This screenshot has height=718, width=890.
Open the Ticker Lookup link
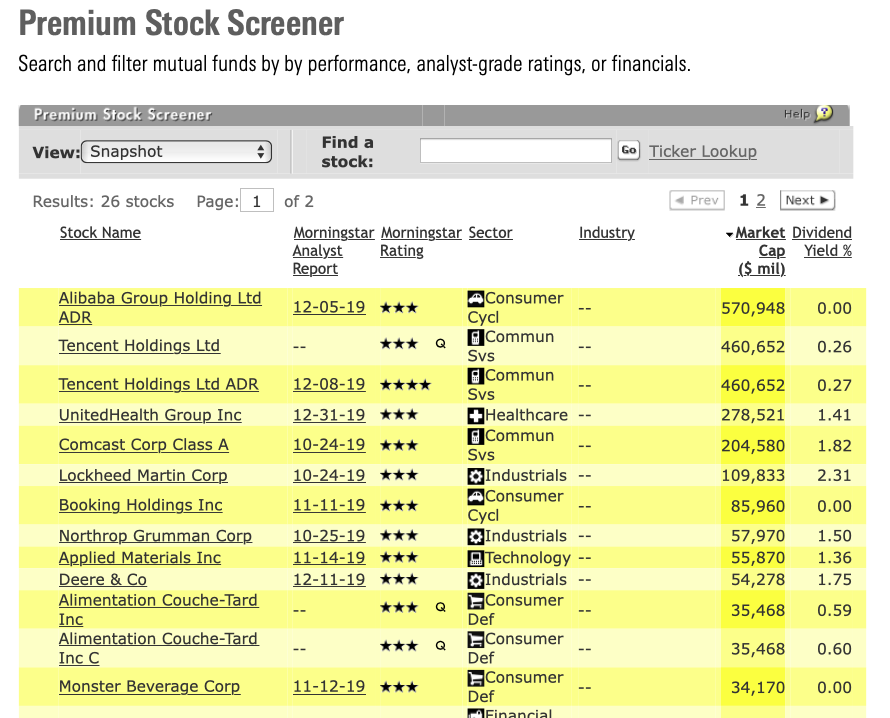pyautogui.click(x=703, y=152)
